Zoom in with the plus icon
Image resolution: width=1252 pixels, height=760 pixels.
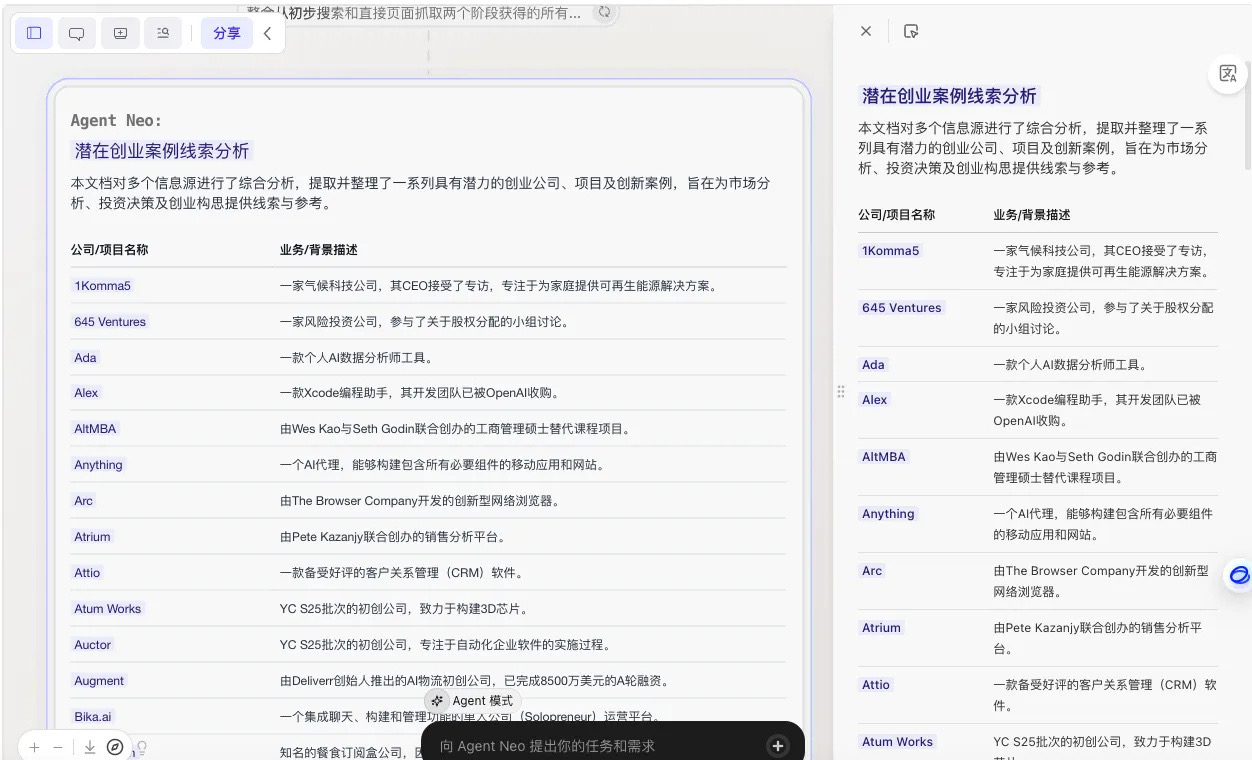click(x=34, y=747)
